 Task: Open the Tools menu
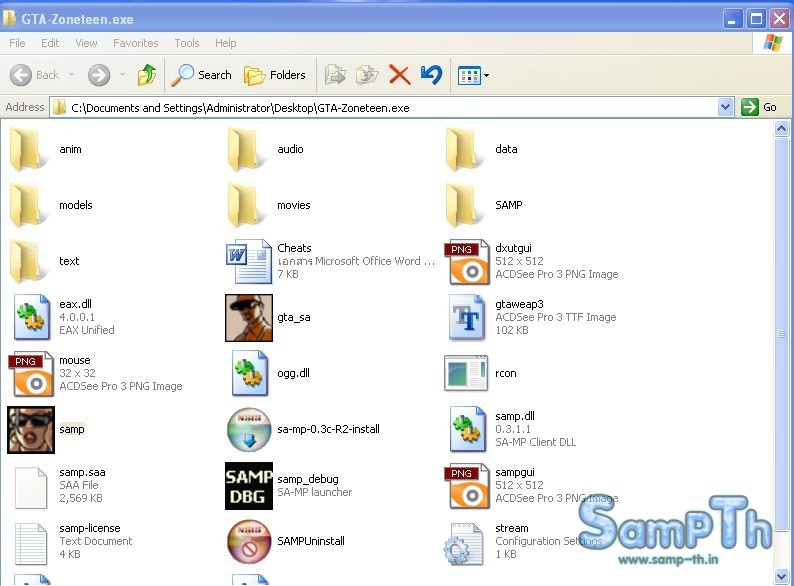click(187, 43)
